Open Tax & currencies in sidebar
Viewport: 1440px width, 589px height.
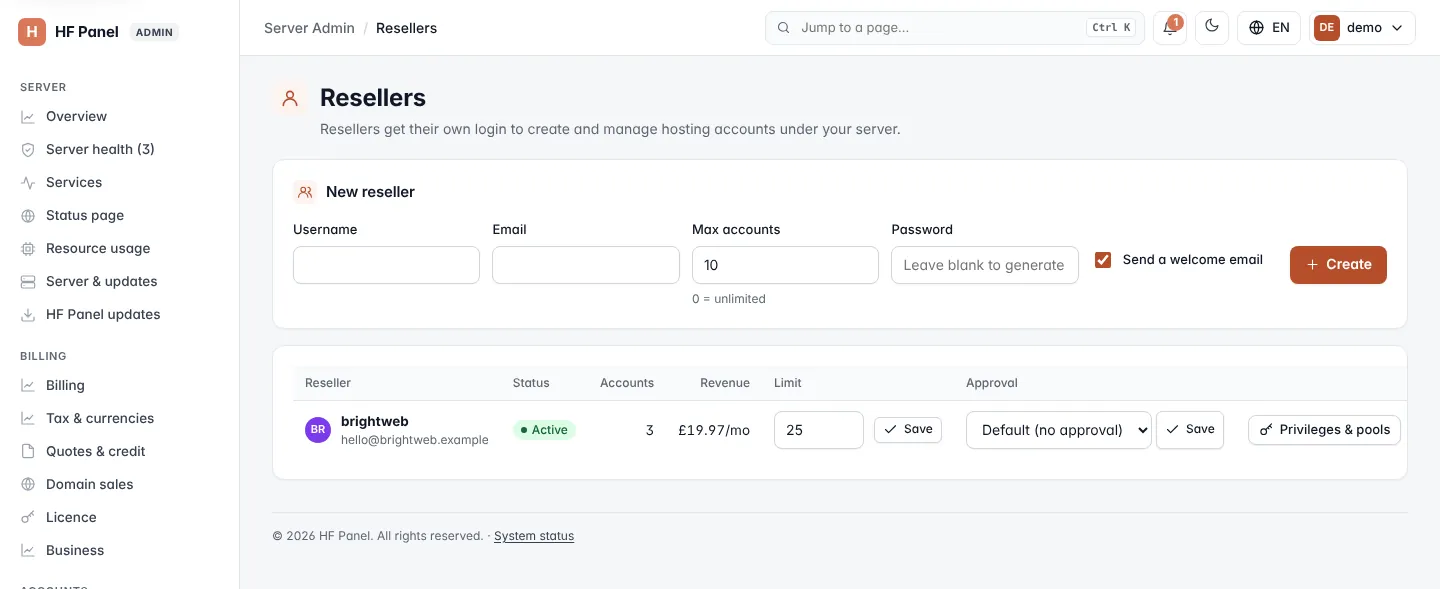[x=100, y=419]
